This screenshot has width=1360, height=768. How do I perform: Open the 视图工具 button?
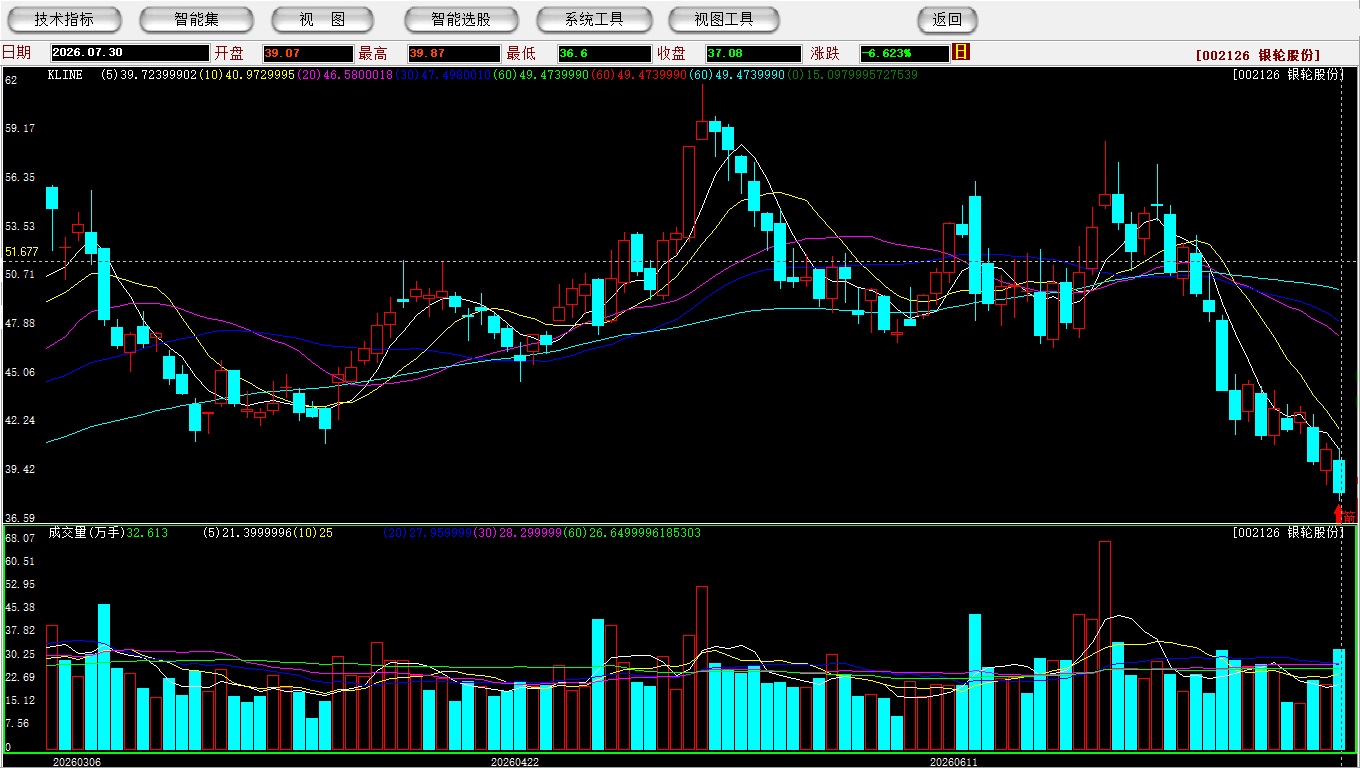725,19
